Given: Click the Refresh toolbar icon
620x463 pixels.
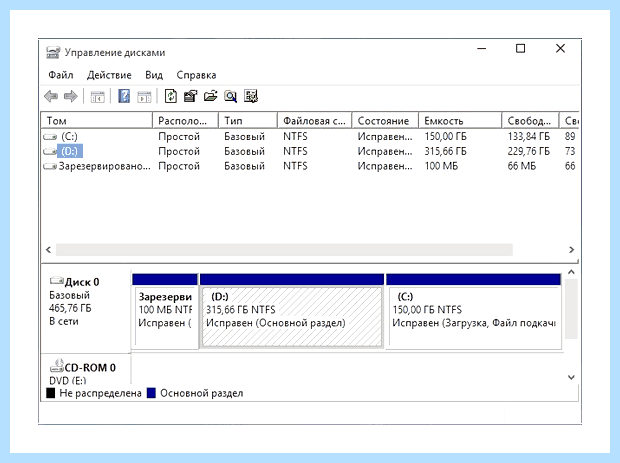Looking at the screenshot, I should (170, 96).
